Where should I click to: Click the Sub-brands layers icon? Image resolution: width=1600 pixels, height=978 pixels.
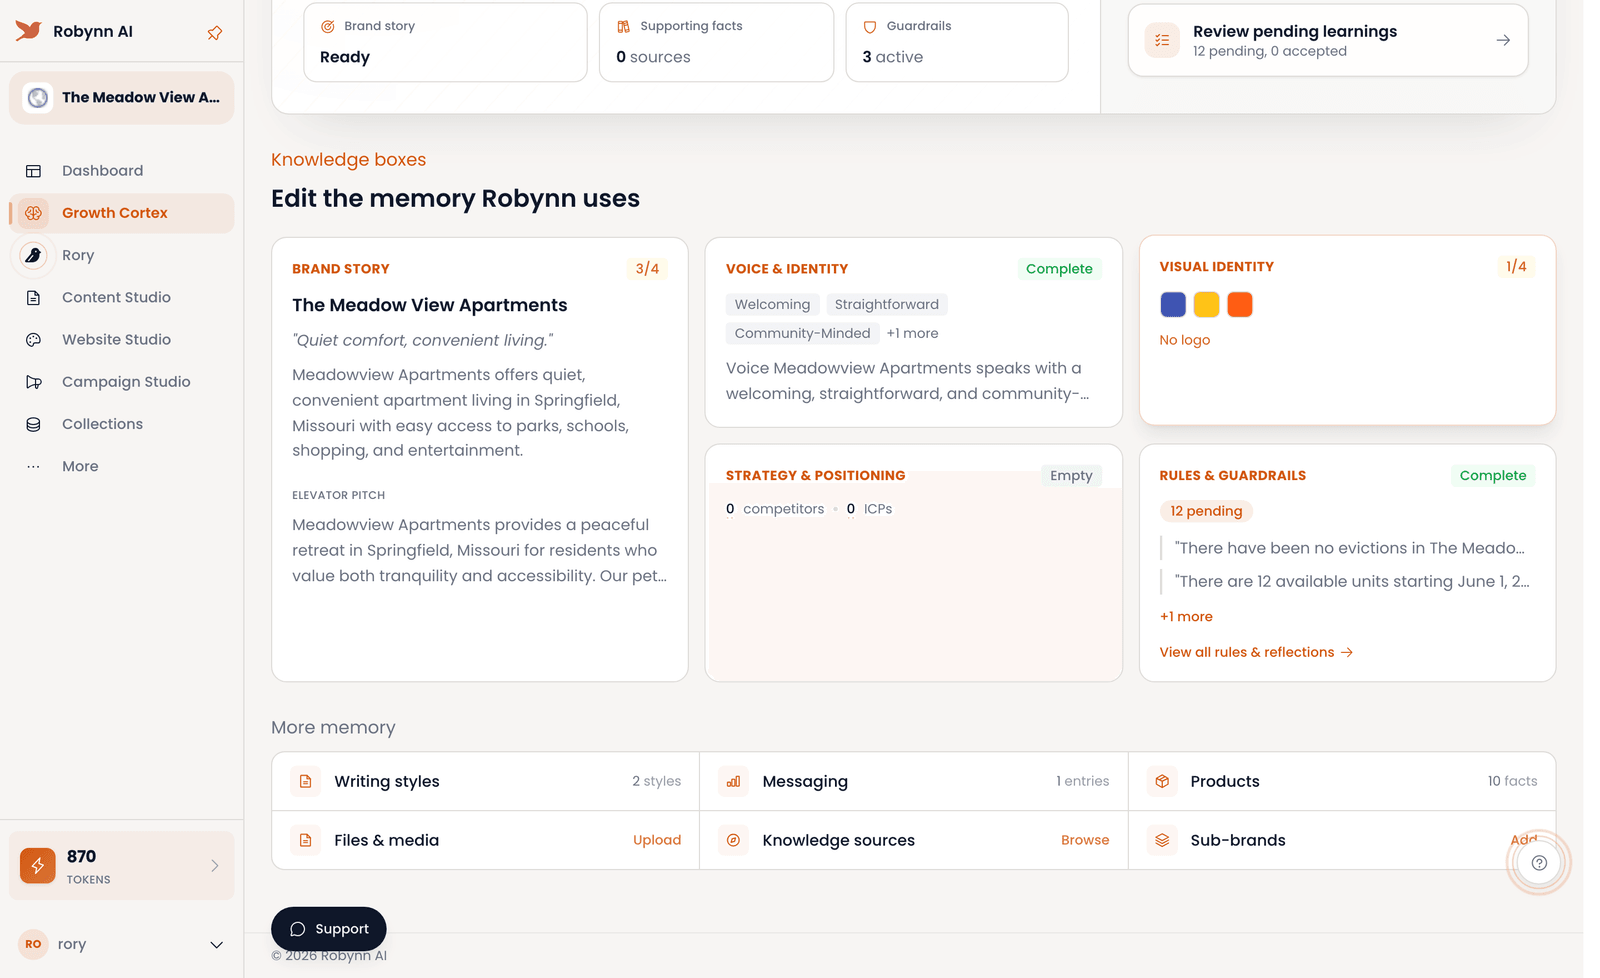[1162, 840]
